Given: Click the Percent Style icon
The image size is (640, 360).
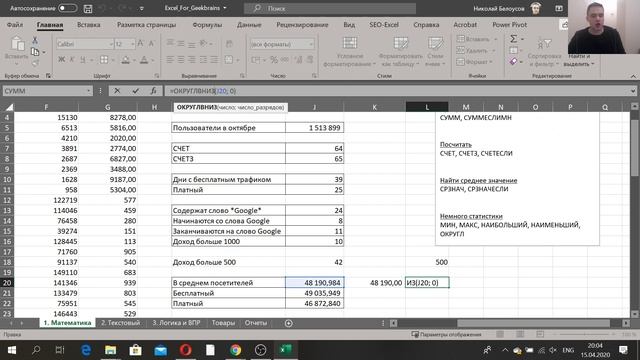Looking at the screenshot, I should [x=274, y=60].
